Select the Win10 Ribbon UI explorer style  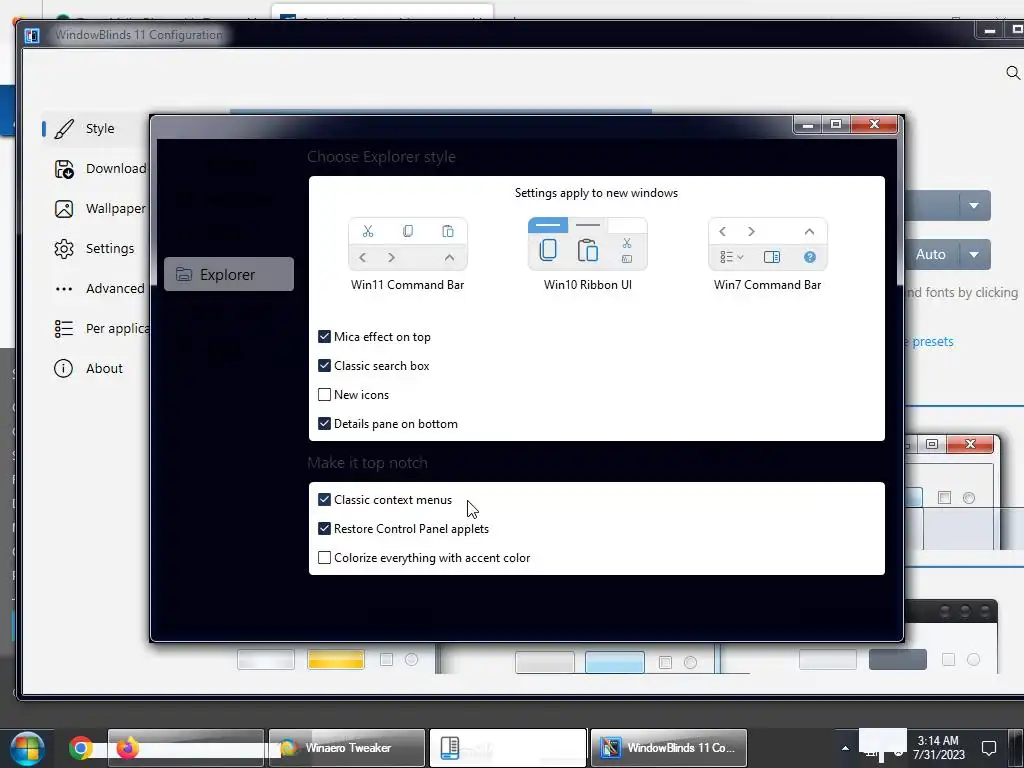pyautogui.click(x=587, y=254)
